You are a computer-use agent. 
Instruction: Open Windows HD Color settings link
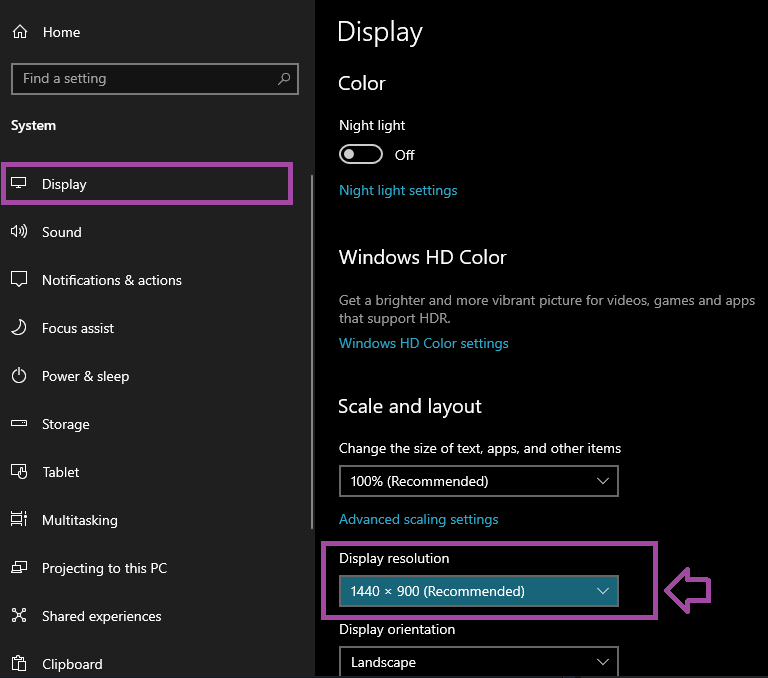pyautogui.click(x=423, y=343)
